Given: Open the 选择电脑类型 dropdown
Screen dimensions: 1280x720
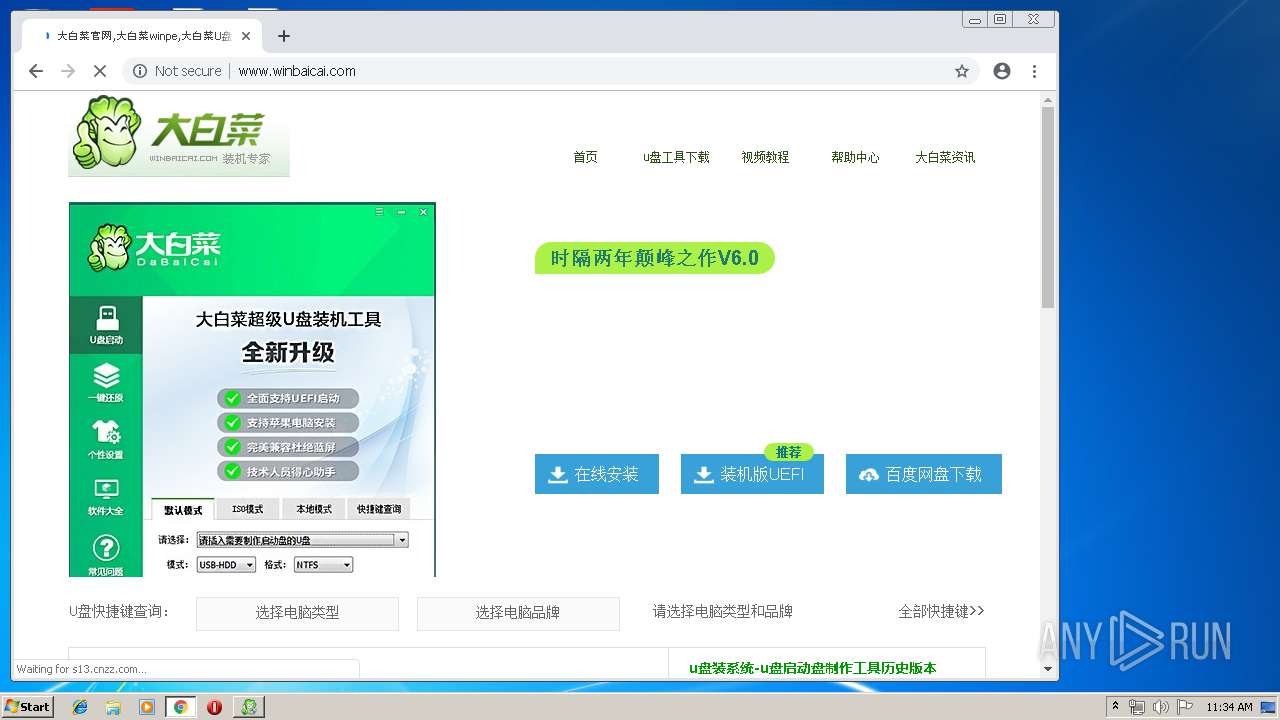Looking at the screenshot, I should (x=297, y=613).
